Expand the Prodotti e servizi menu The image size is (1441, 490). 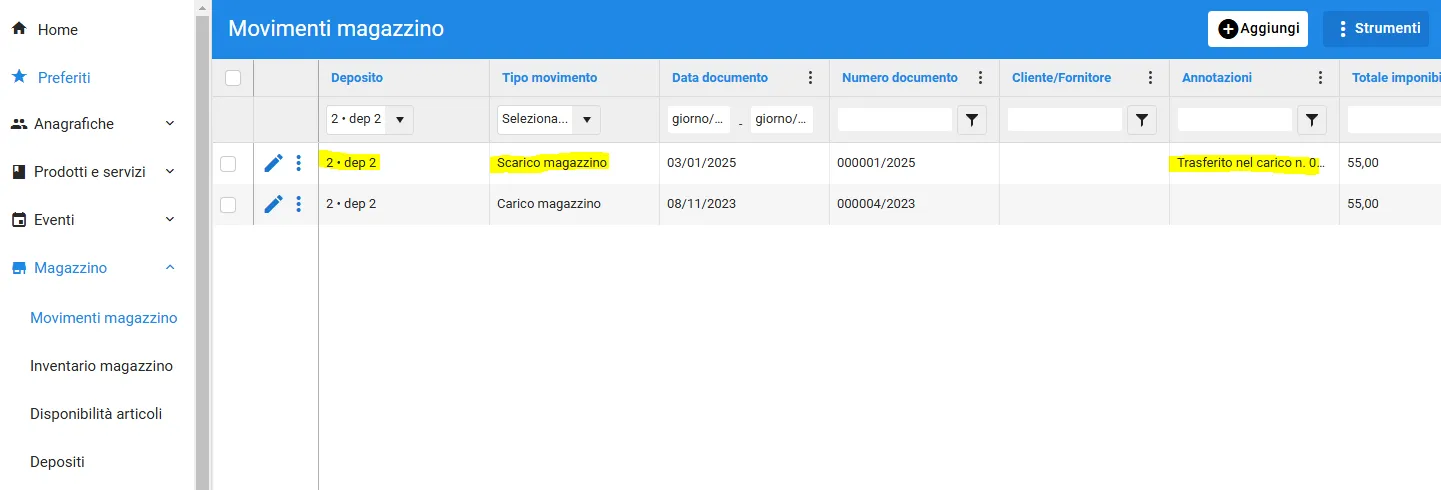[169, 172]
